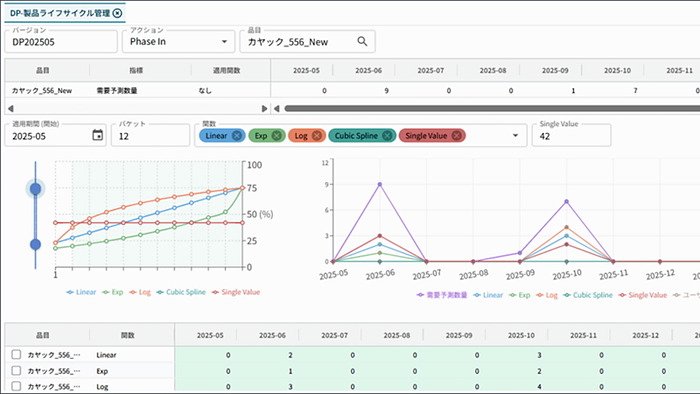Click the purple 2025-10 peak point in chart
The image size is (700, 394).
[x=567, y=202]
